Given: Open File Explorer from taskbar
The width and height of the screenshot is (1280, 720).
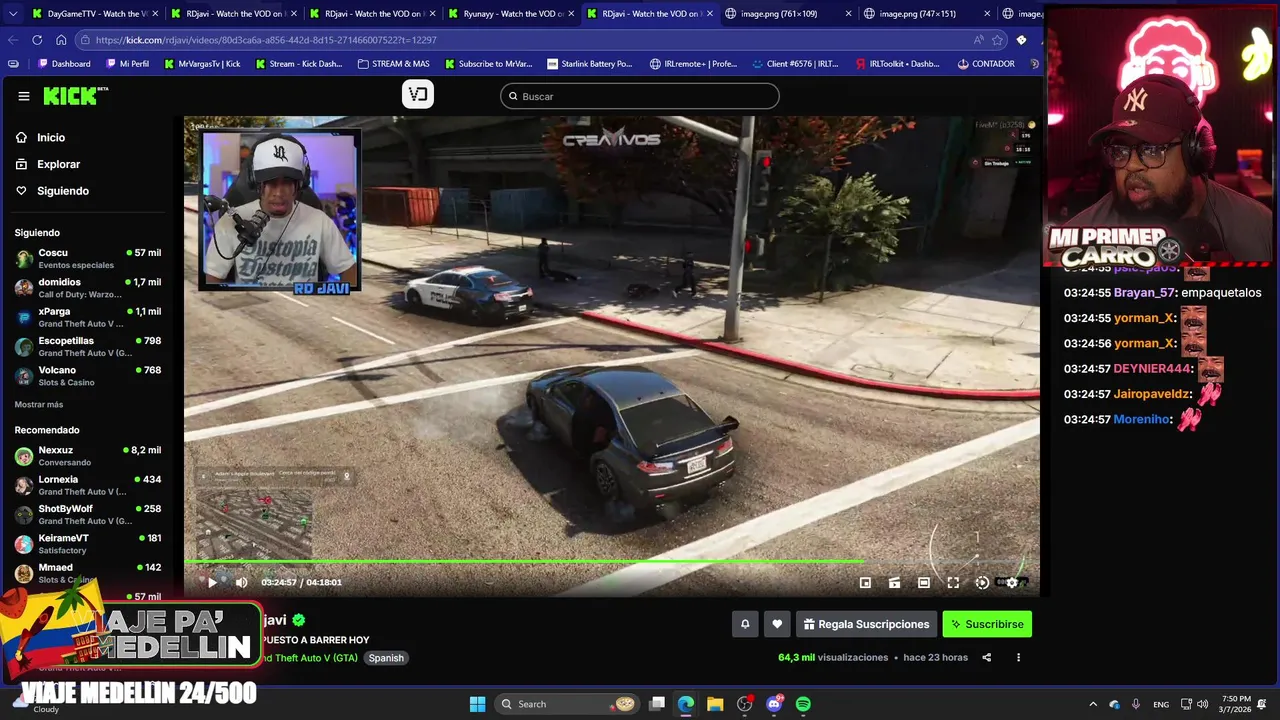Looking at the screenshot, I should tap(715, 704).
